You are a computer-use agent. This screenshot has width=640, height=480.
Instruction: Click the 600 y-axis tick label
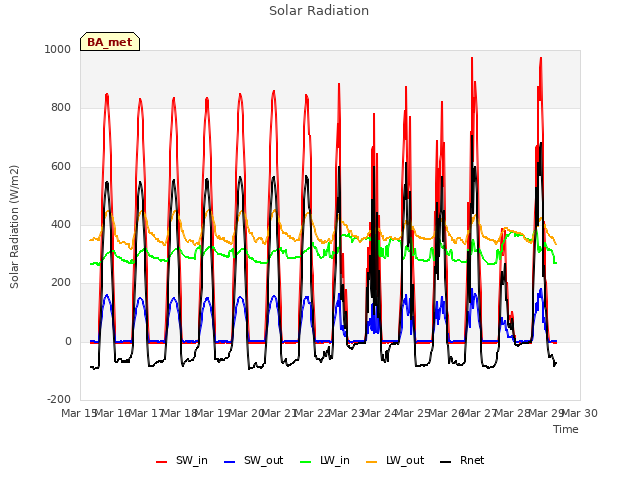[61, 167]
